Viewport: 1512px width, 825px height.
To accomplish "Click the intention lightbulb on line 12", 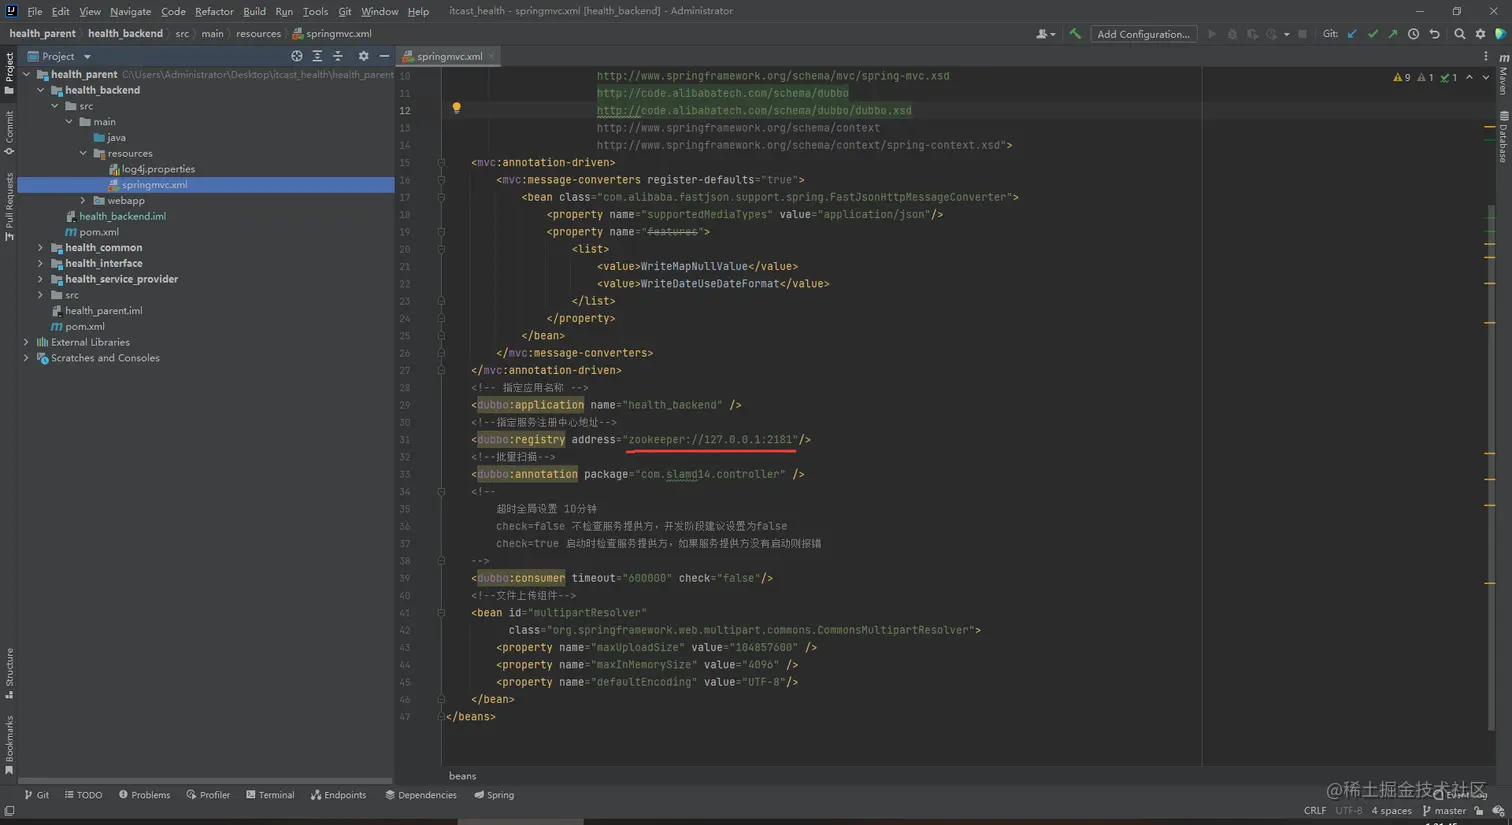I will tap(456, 108).
